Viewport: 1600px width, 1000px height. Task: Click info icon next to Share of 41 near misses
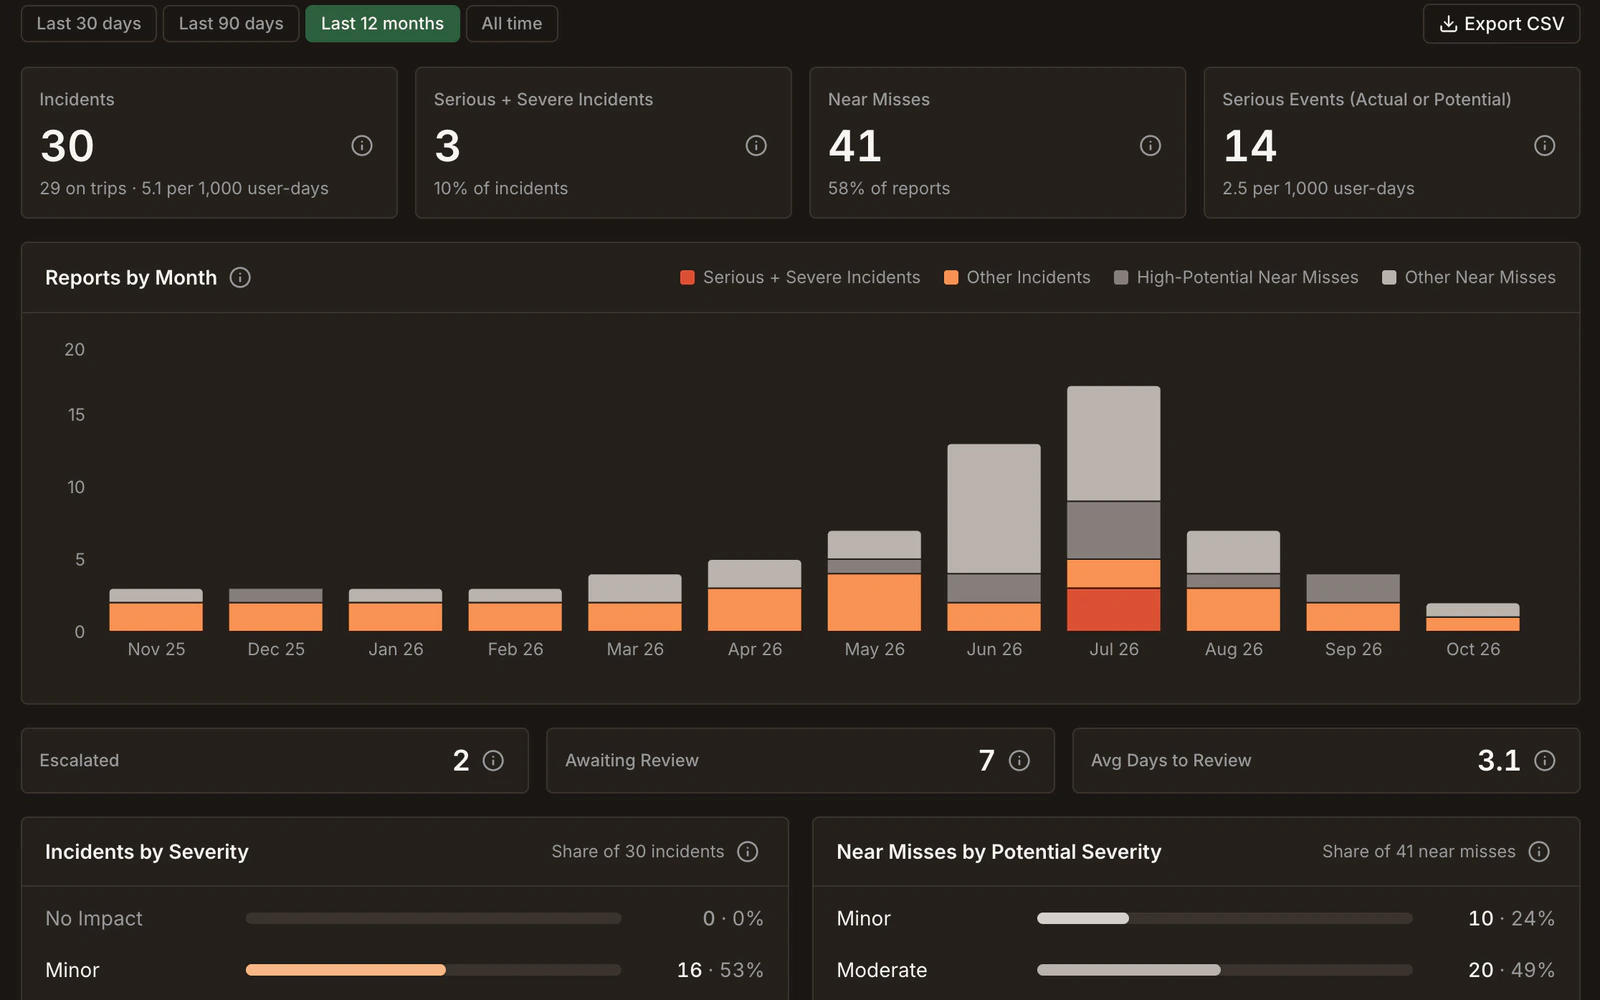(1539, 851)
